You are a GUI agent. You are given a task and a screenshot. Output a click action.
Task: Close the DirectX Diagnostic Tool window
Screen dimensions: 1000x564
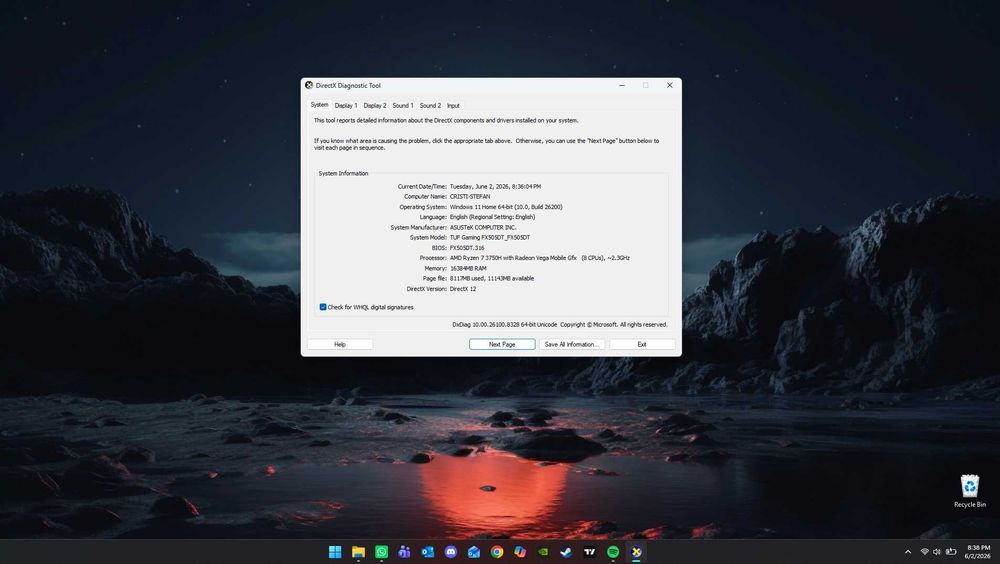pos(670,85)
